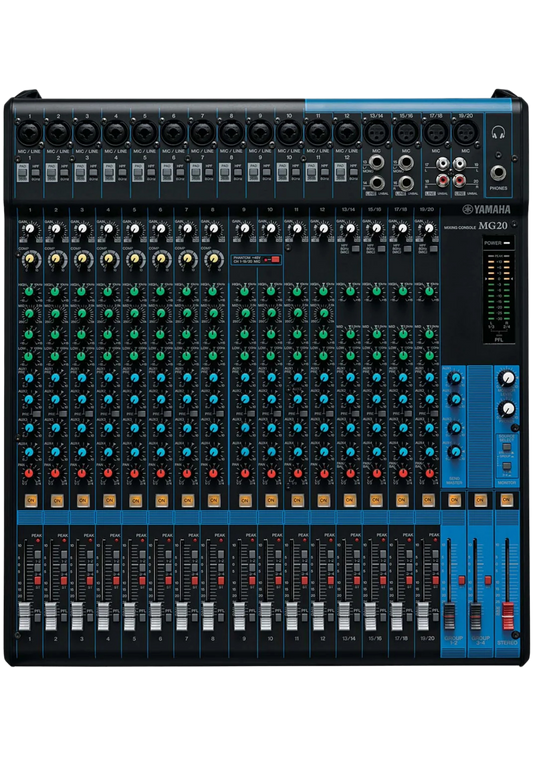This screenshot has width=533, height=759.
Task: Click the channel 20 red RCA jack
Action: coord(459,181)
